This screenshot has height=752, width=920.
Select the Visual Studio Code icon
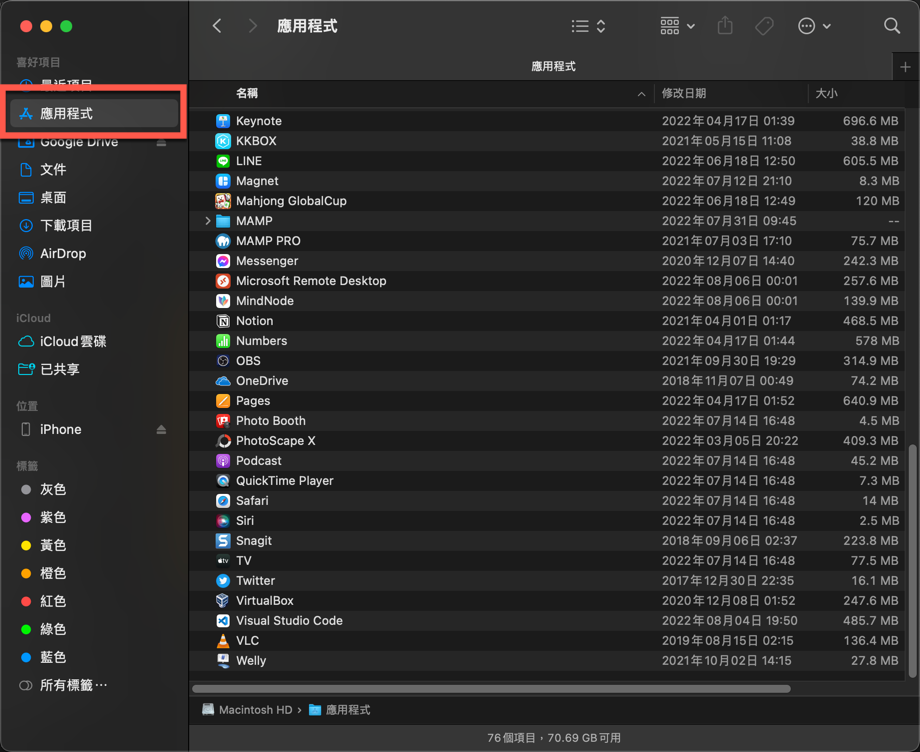point(222,621)
